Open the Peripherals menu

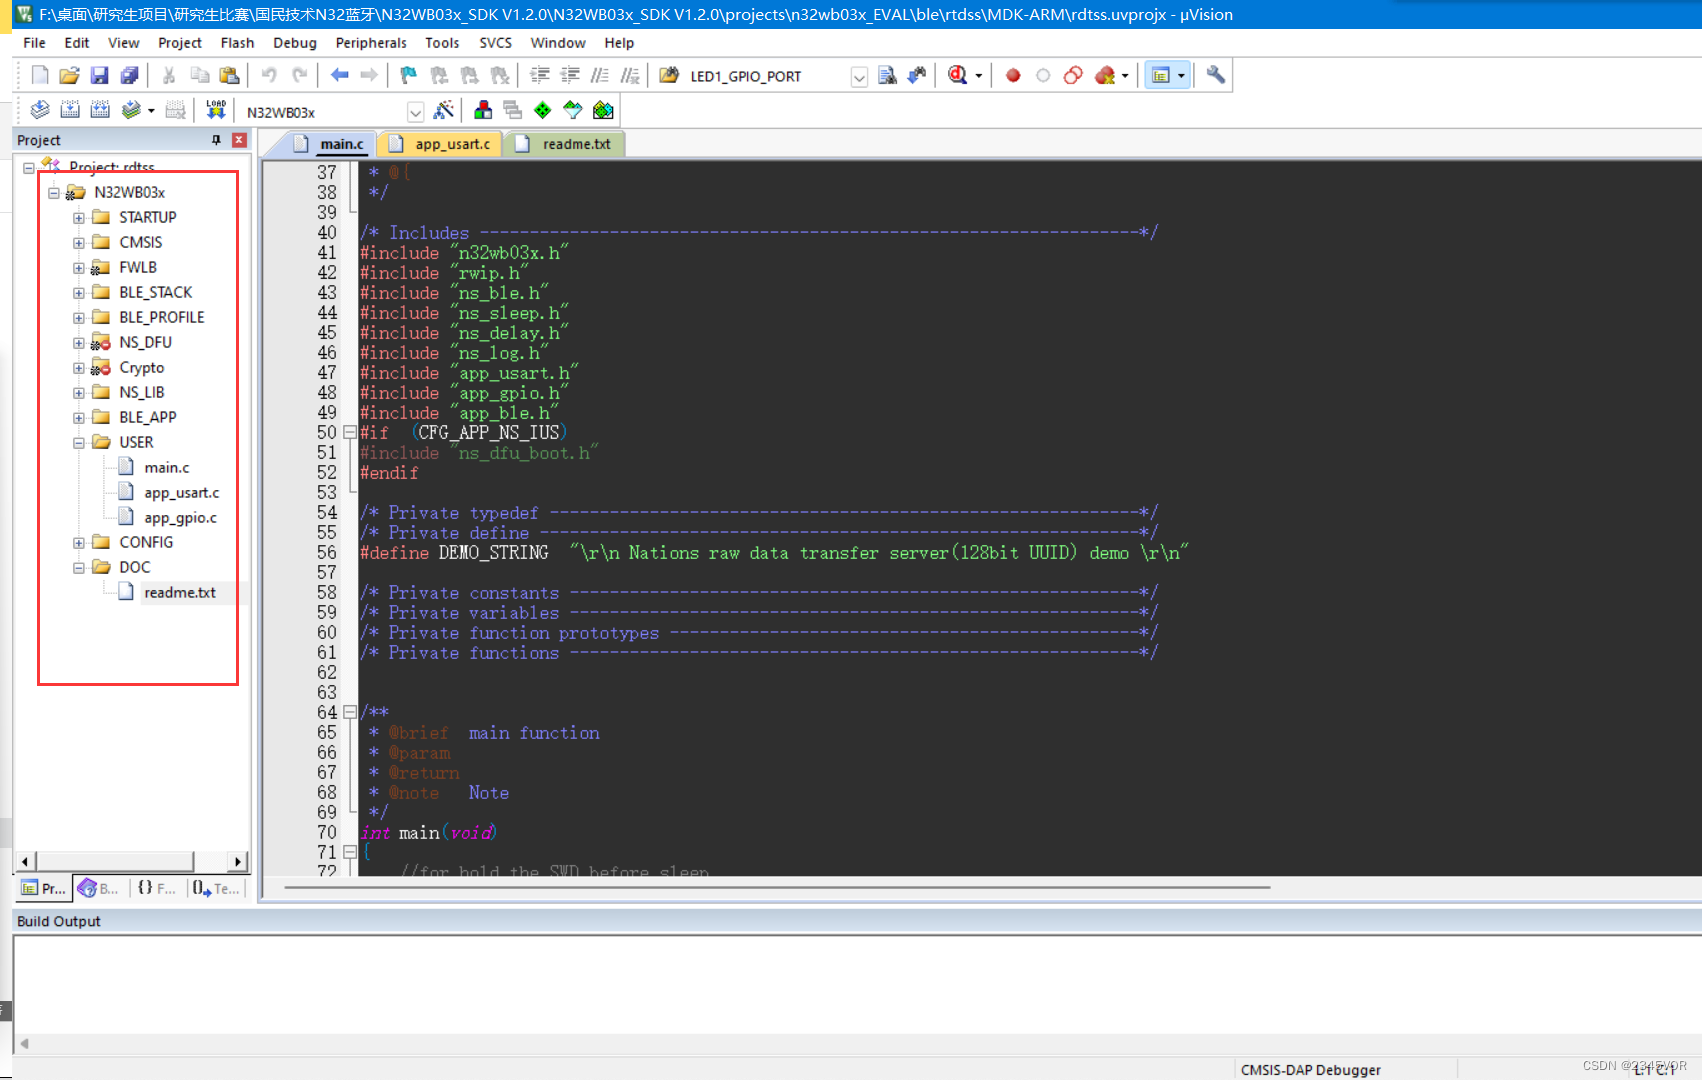(x=370, y=43)
